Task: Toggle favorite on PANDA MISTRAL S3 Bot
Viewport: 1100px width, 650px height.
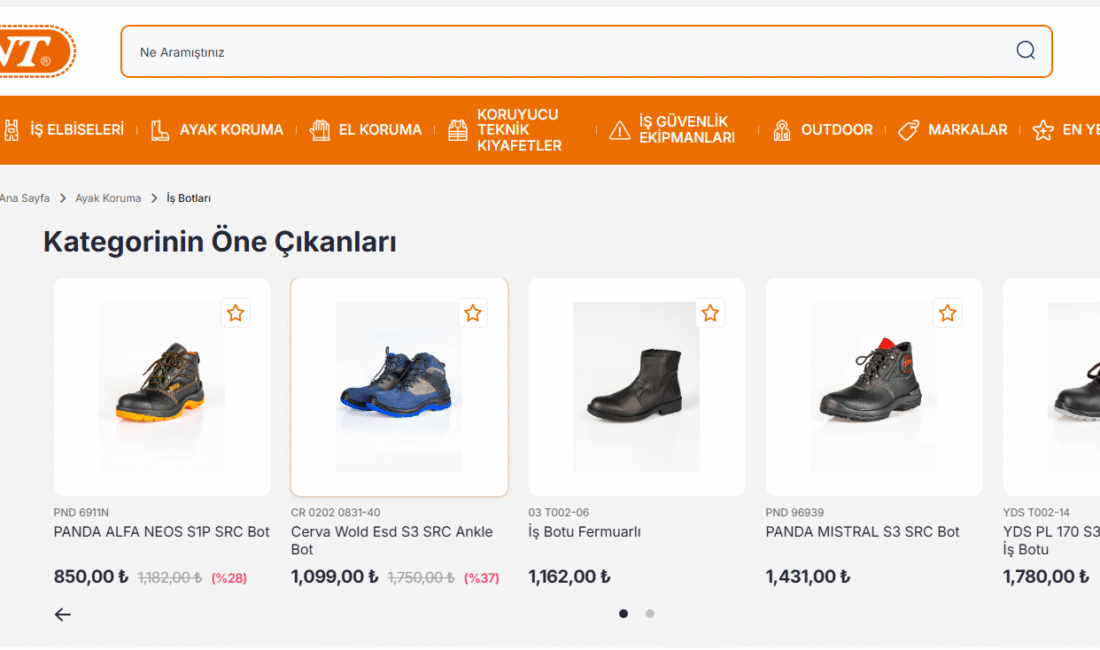Action: [947, 313]
